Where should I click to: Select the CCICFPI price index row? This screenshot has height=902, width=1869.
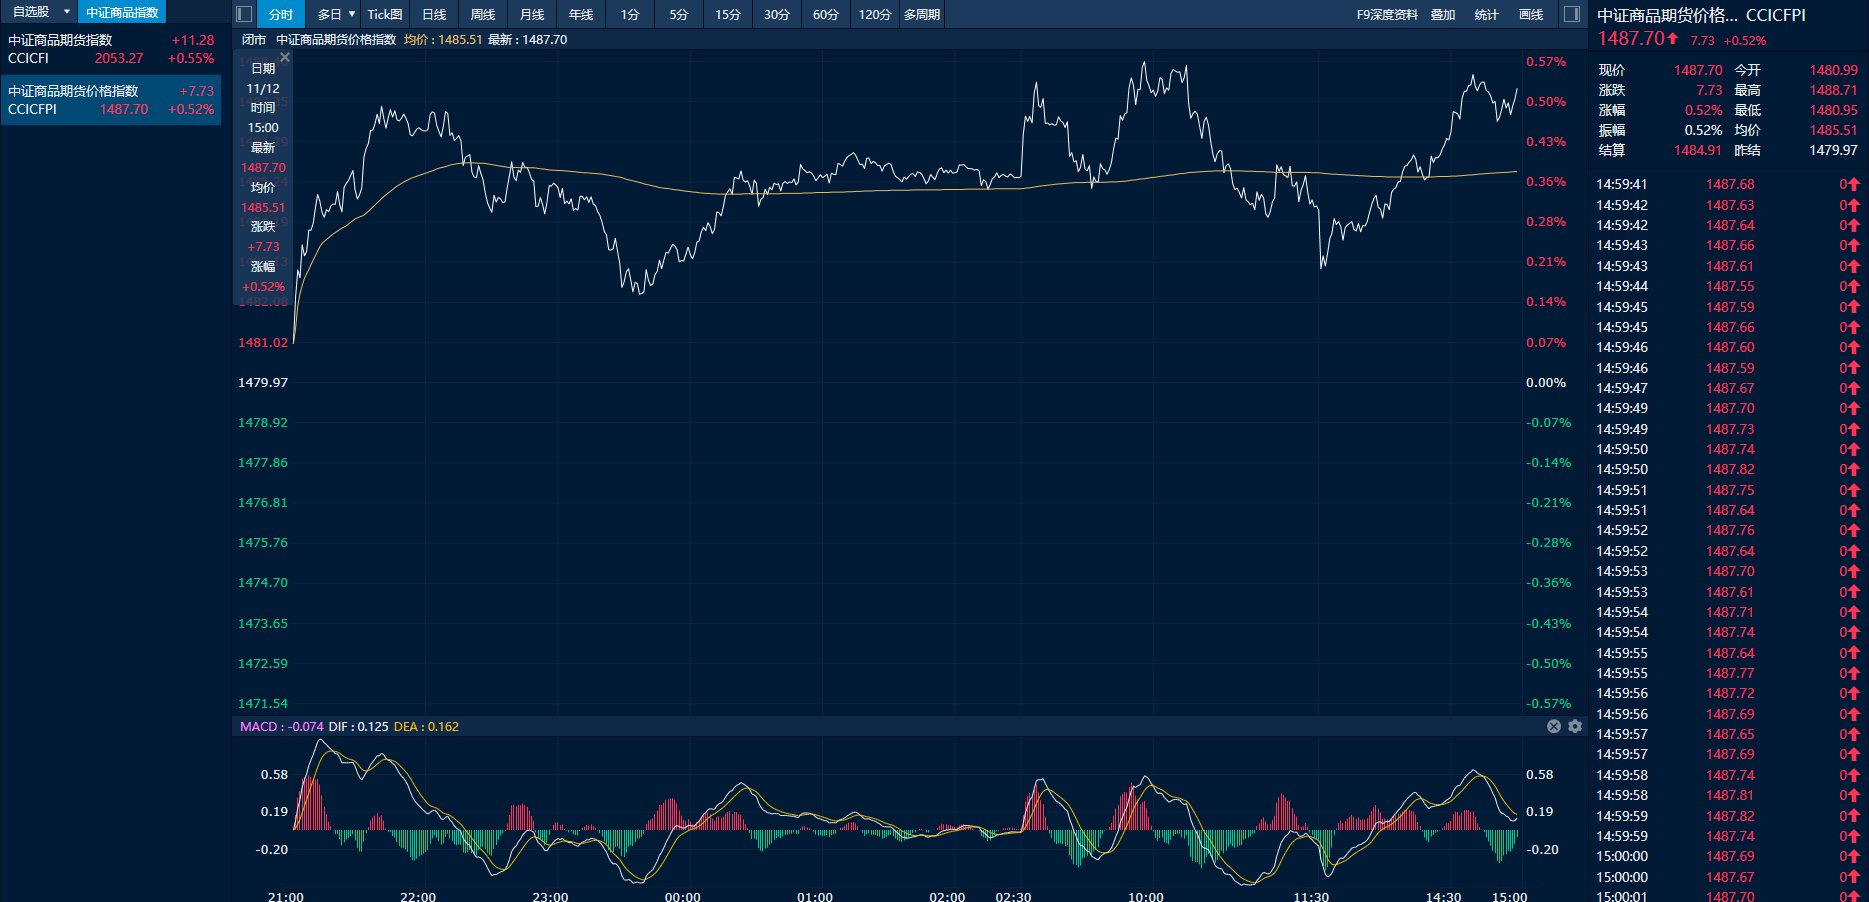point(110,100)
